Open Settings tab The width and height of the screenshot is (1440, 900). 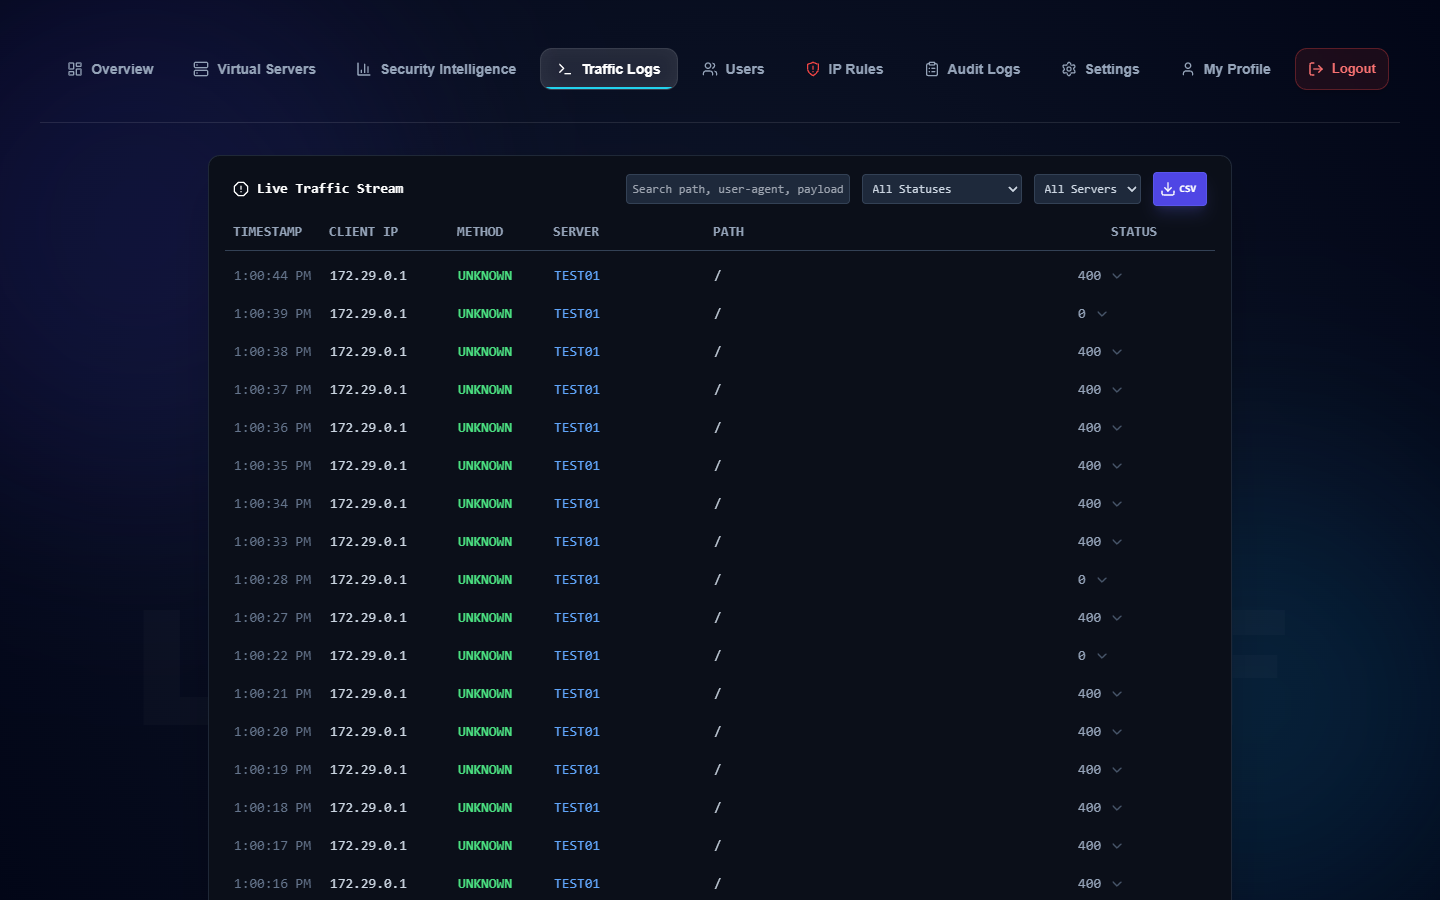point(1100,69)
